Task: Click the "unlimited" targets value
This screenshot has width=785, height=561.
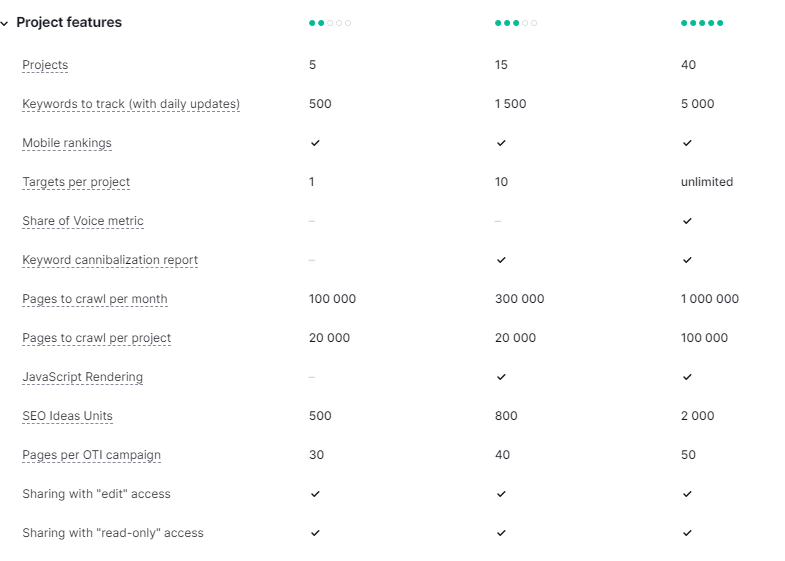Action: tap(707, 182)
